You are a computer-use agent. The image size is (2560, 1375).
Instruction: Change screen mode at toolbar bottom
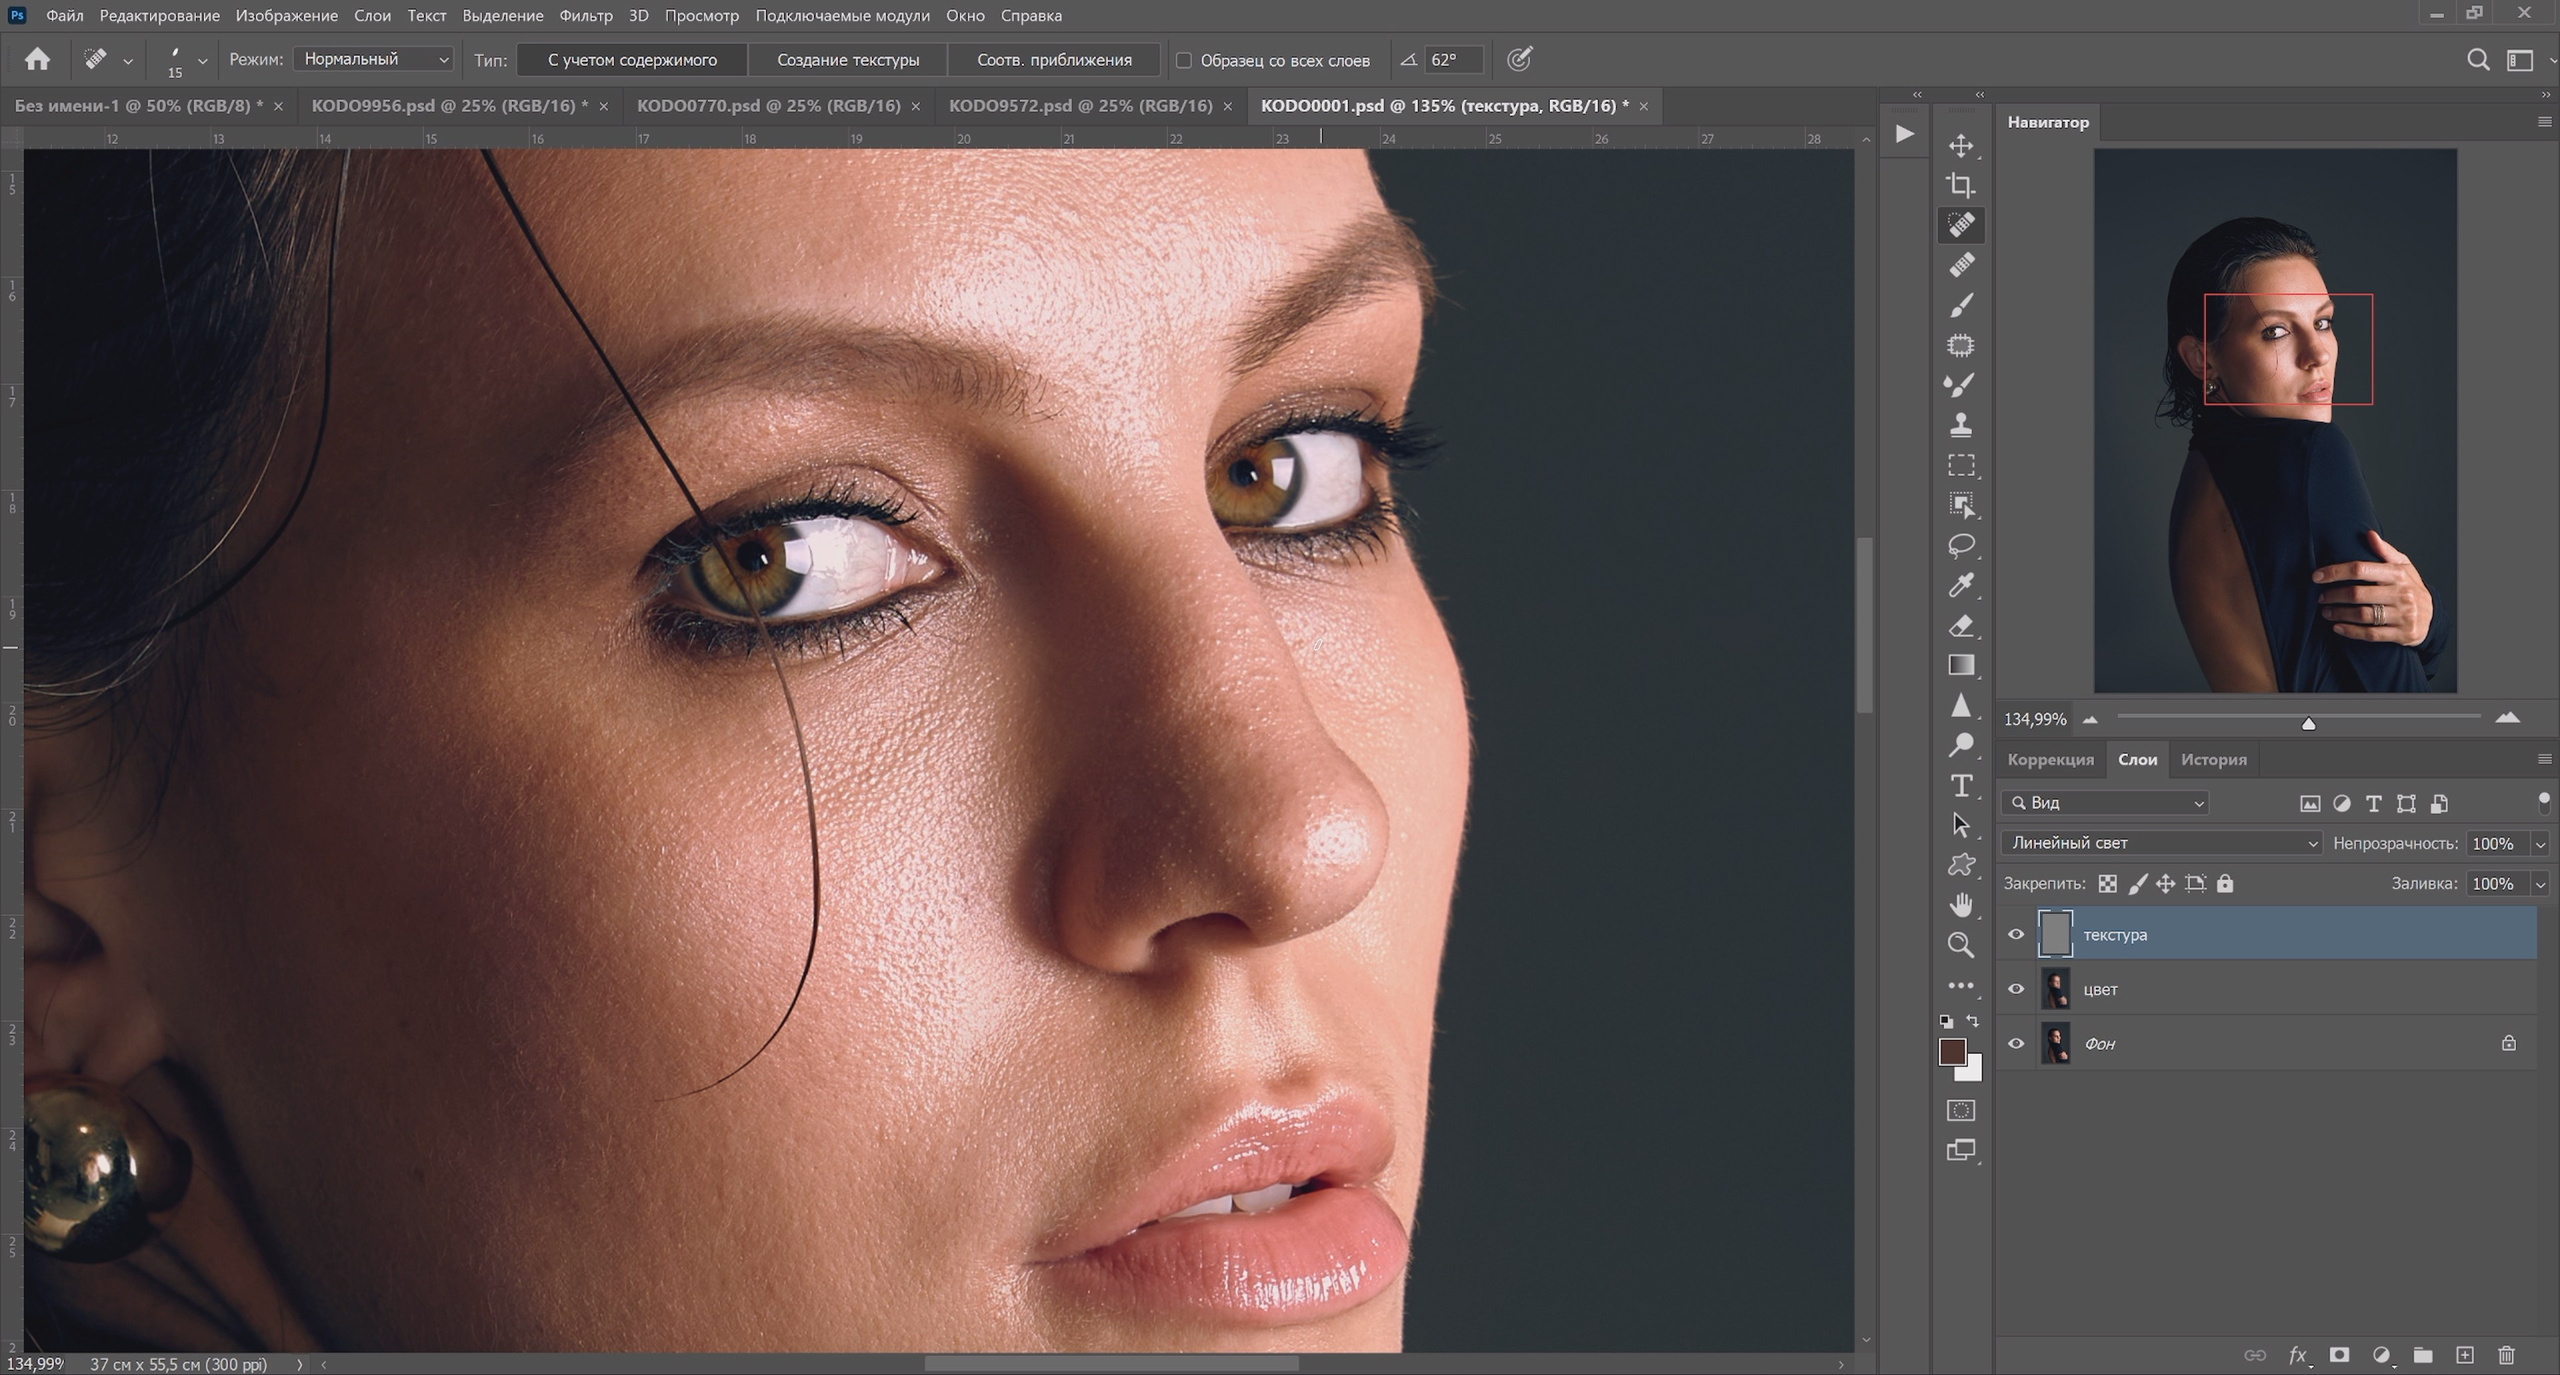1960,1150
